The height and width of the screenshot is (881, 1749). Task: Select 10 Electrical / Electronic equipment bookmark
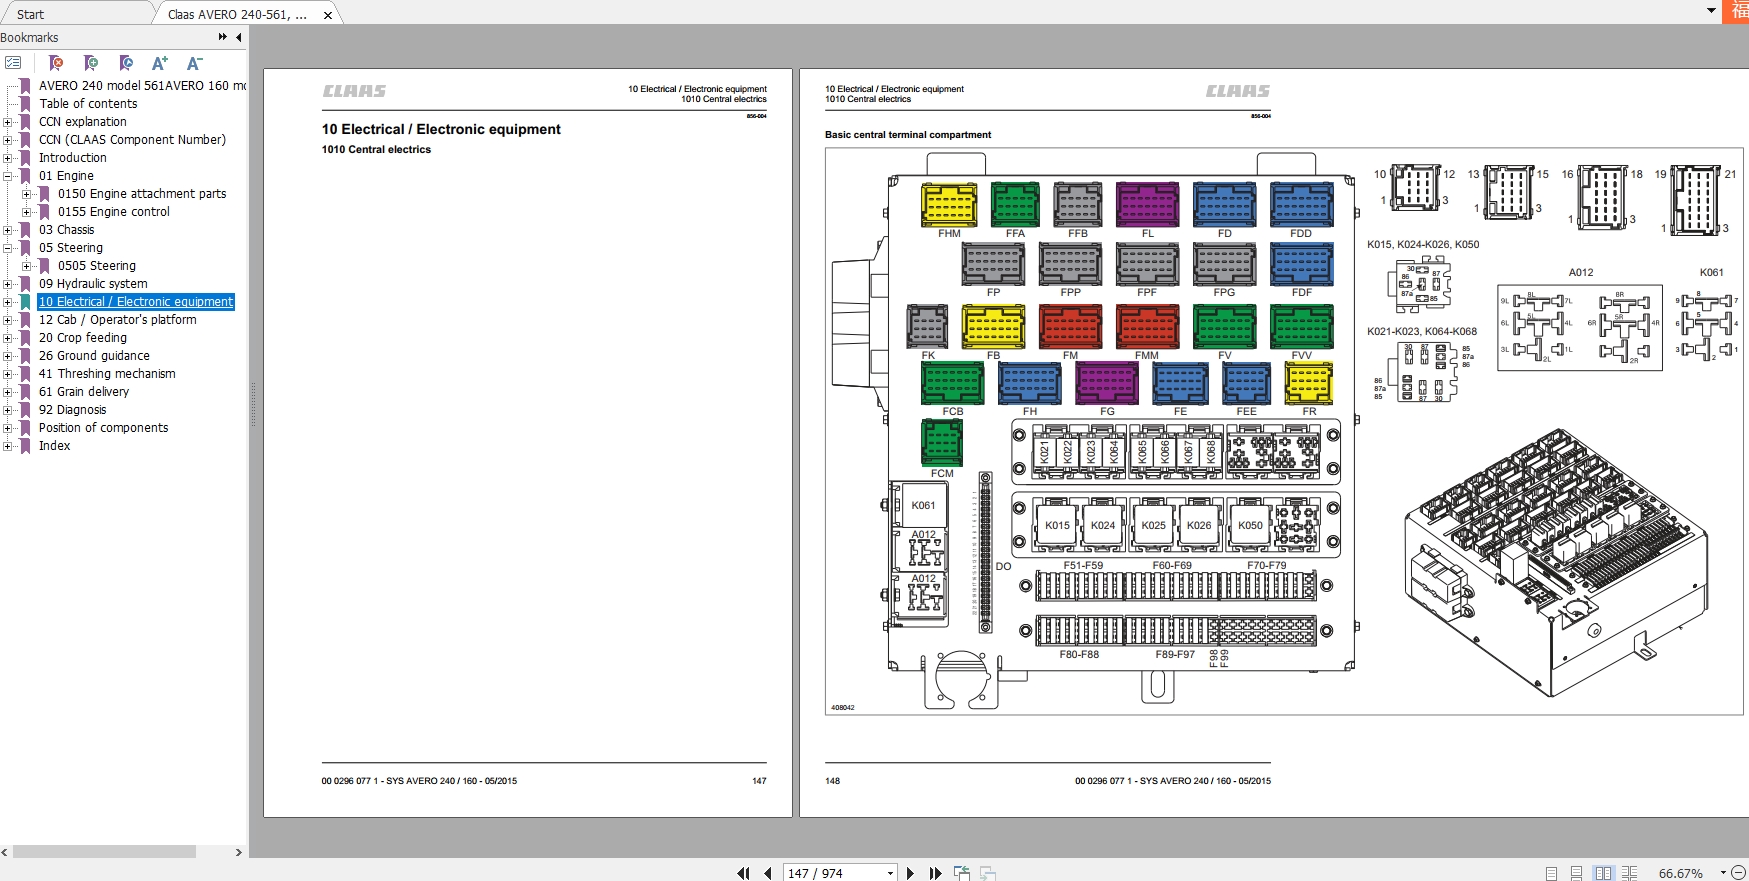[136, 302]
